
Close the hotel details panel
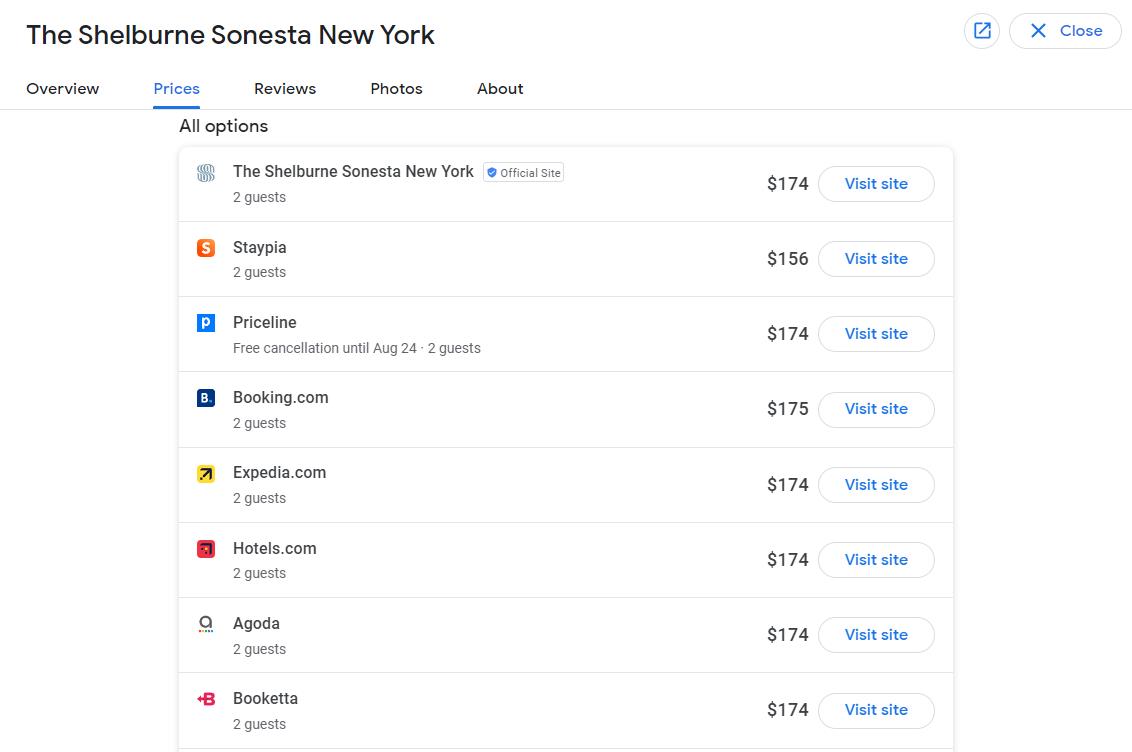tap(1065, 31)
